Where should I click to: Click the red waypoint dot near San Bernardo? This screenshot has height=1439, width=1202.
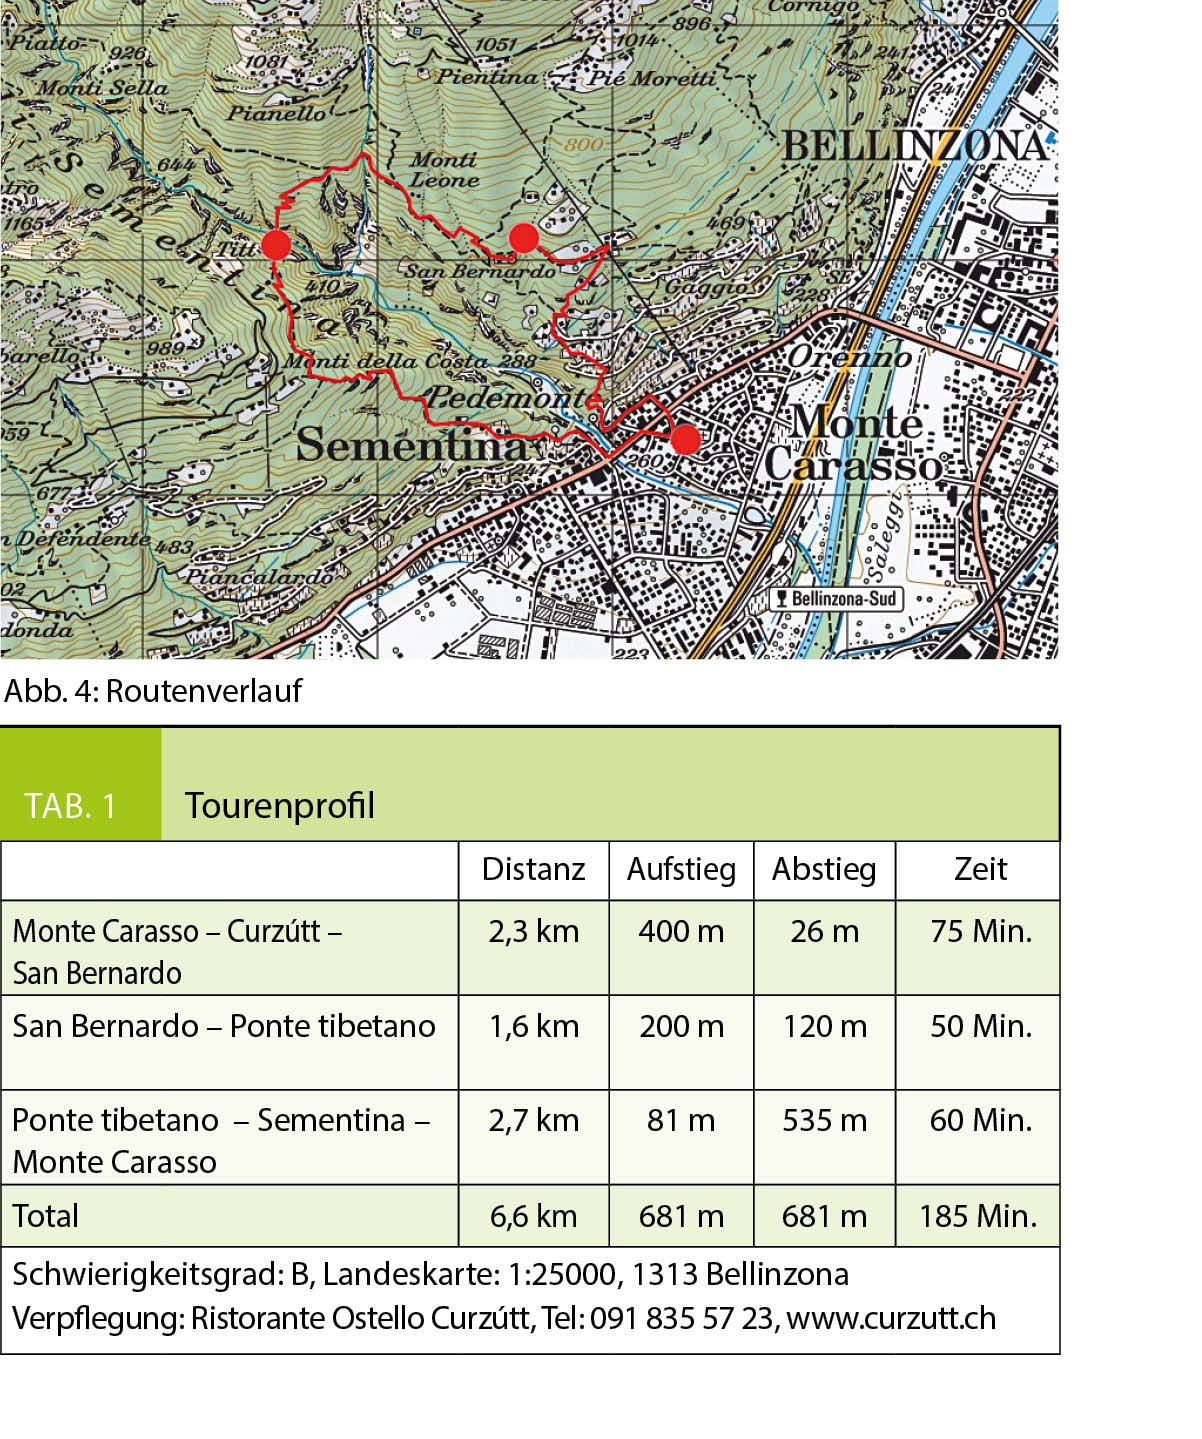524,238
